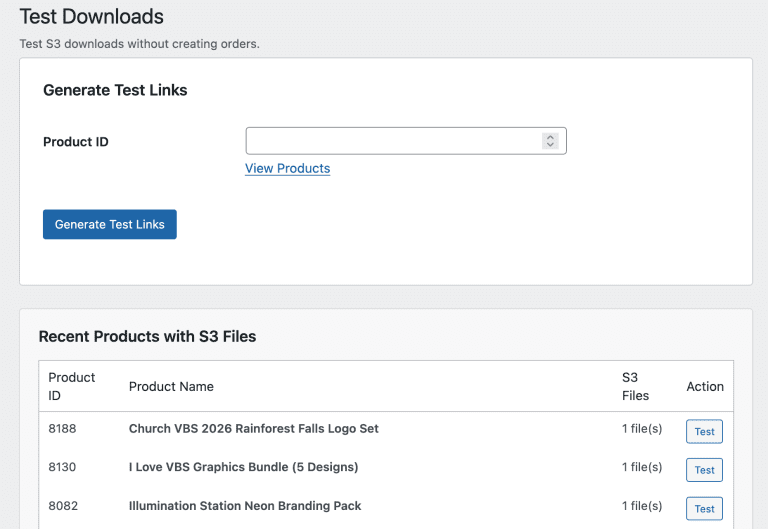Select product ID 8130 cell

pyautogui.click(x=62, y=467)
